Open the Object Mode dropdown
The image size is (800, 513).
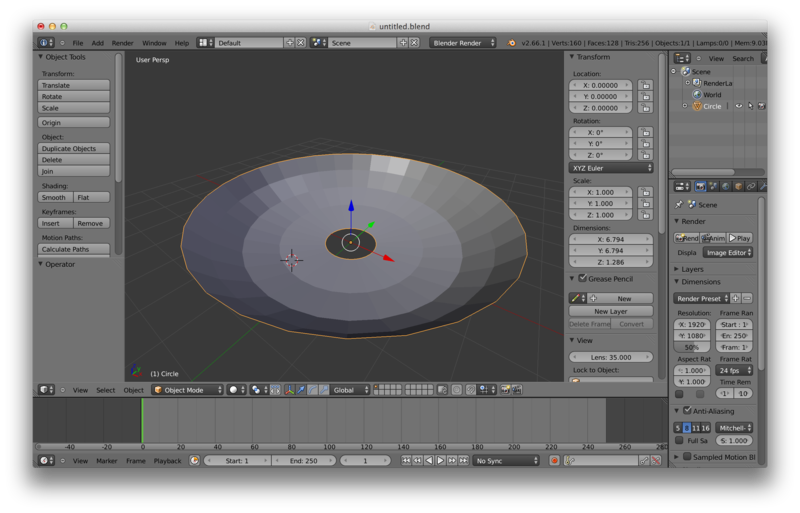tap(188, 390)
